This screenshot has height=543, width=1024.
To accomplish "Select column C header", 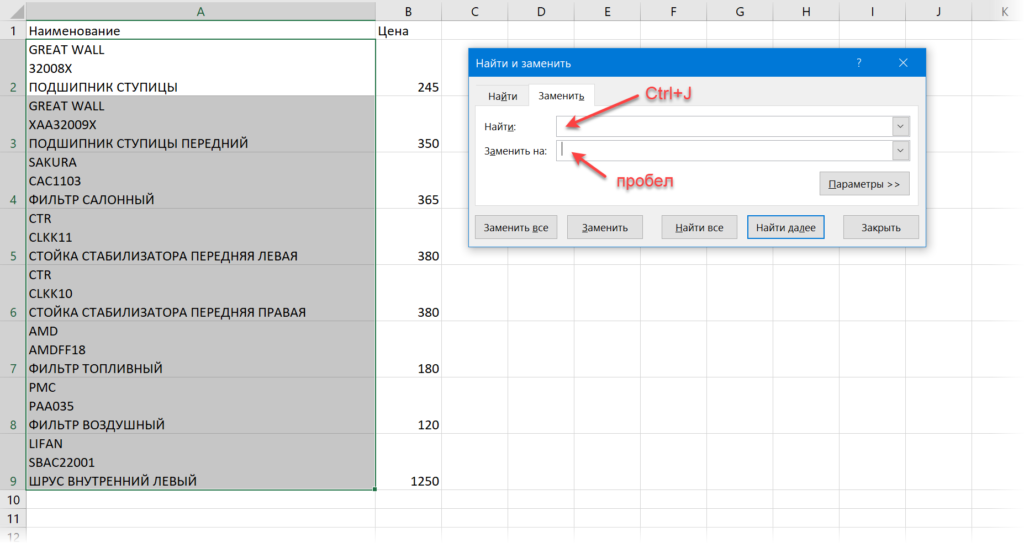I will 474,11.
